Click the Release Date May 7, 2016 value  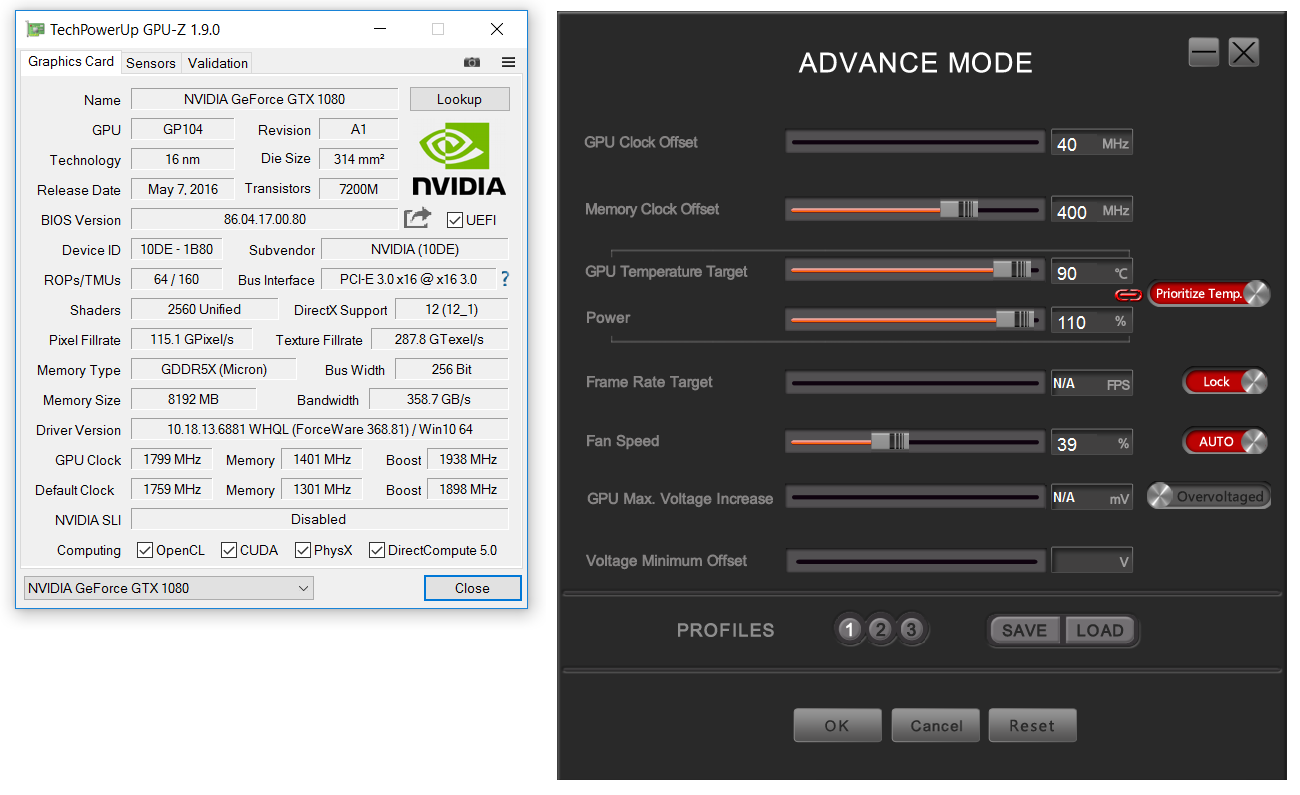pyautogui.click(x=182, y=189)
